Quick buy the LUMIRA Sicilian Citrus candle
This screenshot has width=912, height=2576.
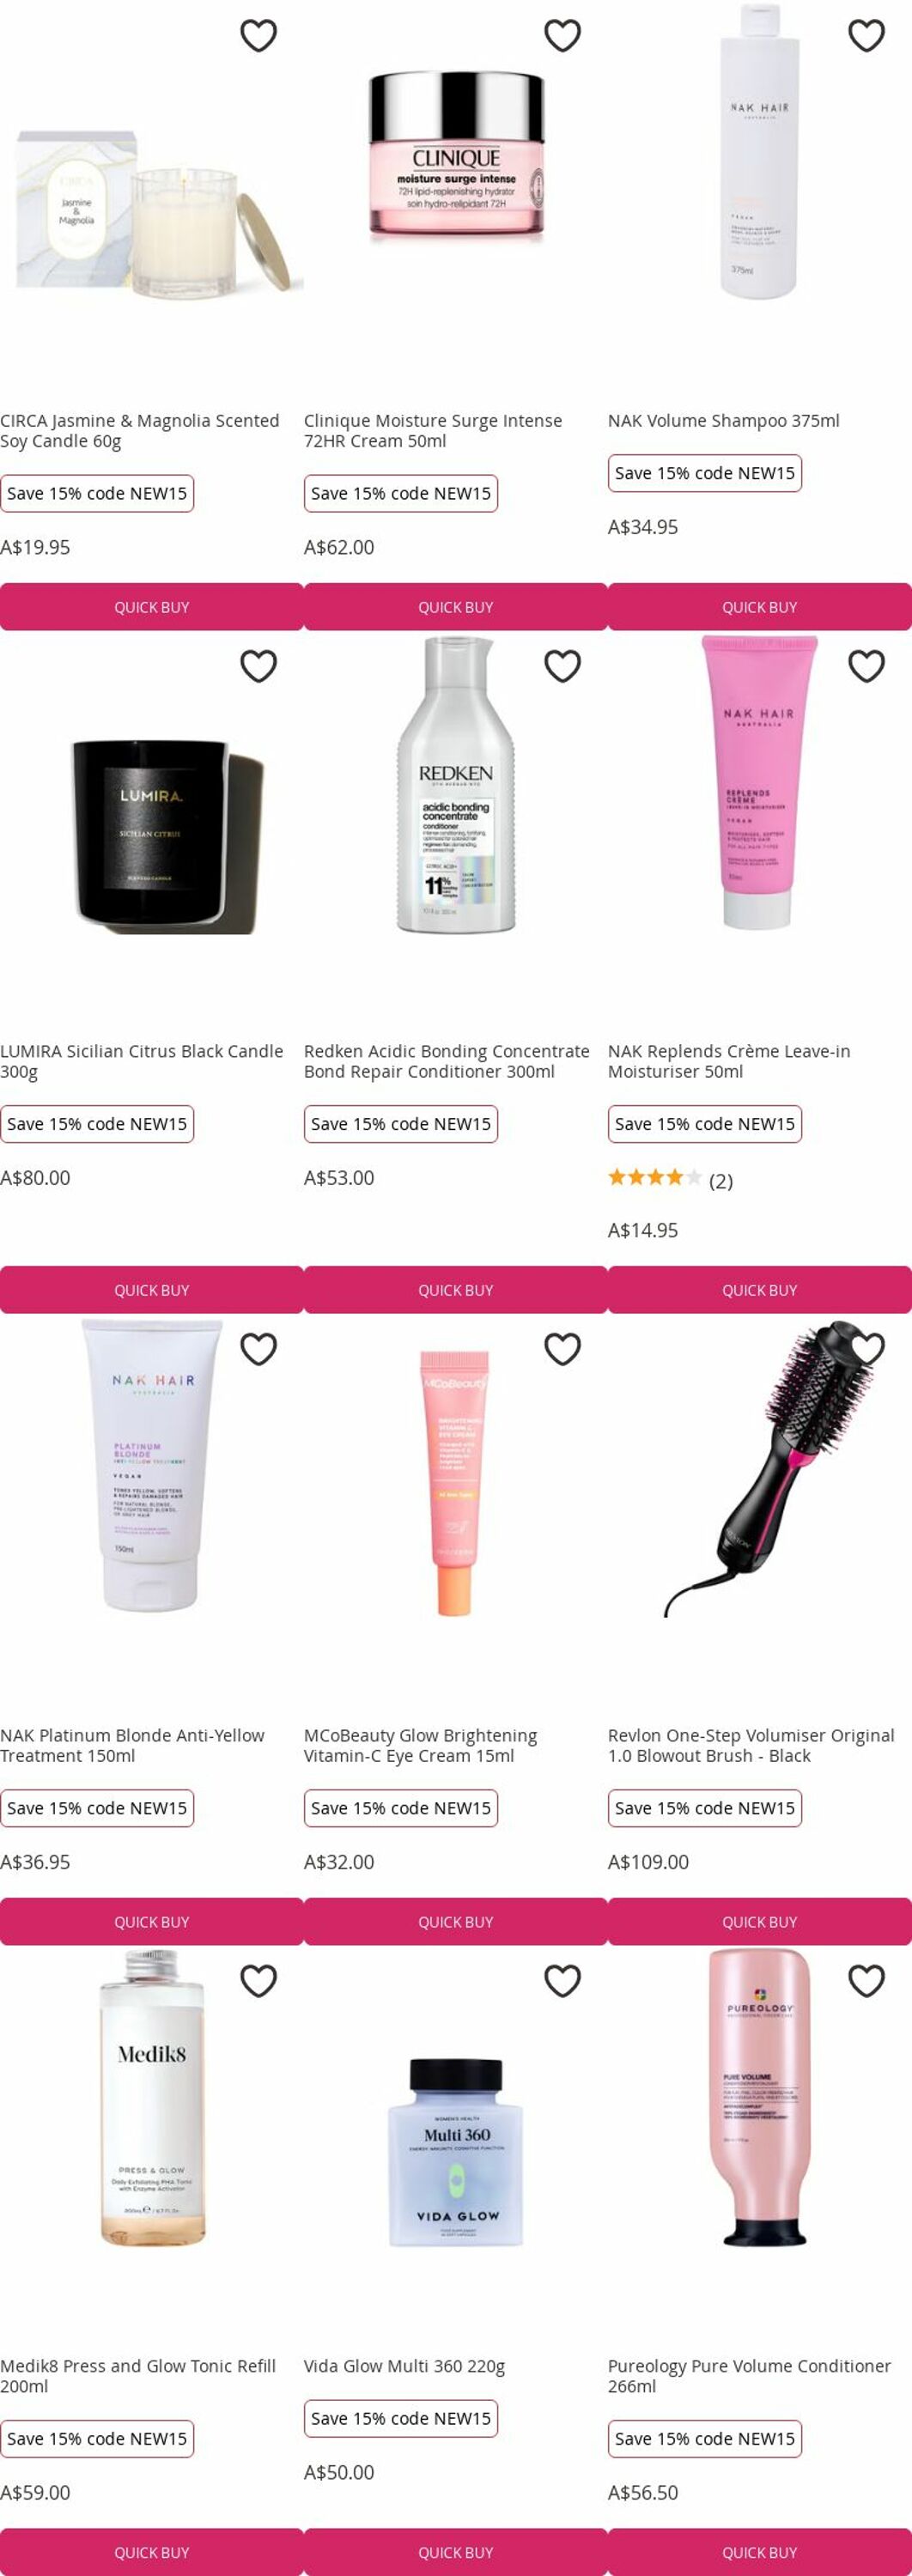point(152,1290)
